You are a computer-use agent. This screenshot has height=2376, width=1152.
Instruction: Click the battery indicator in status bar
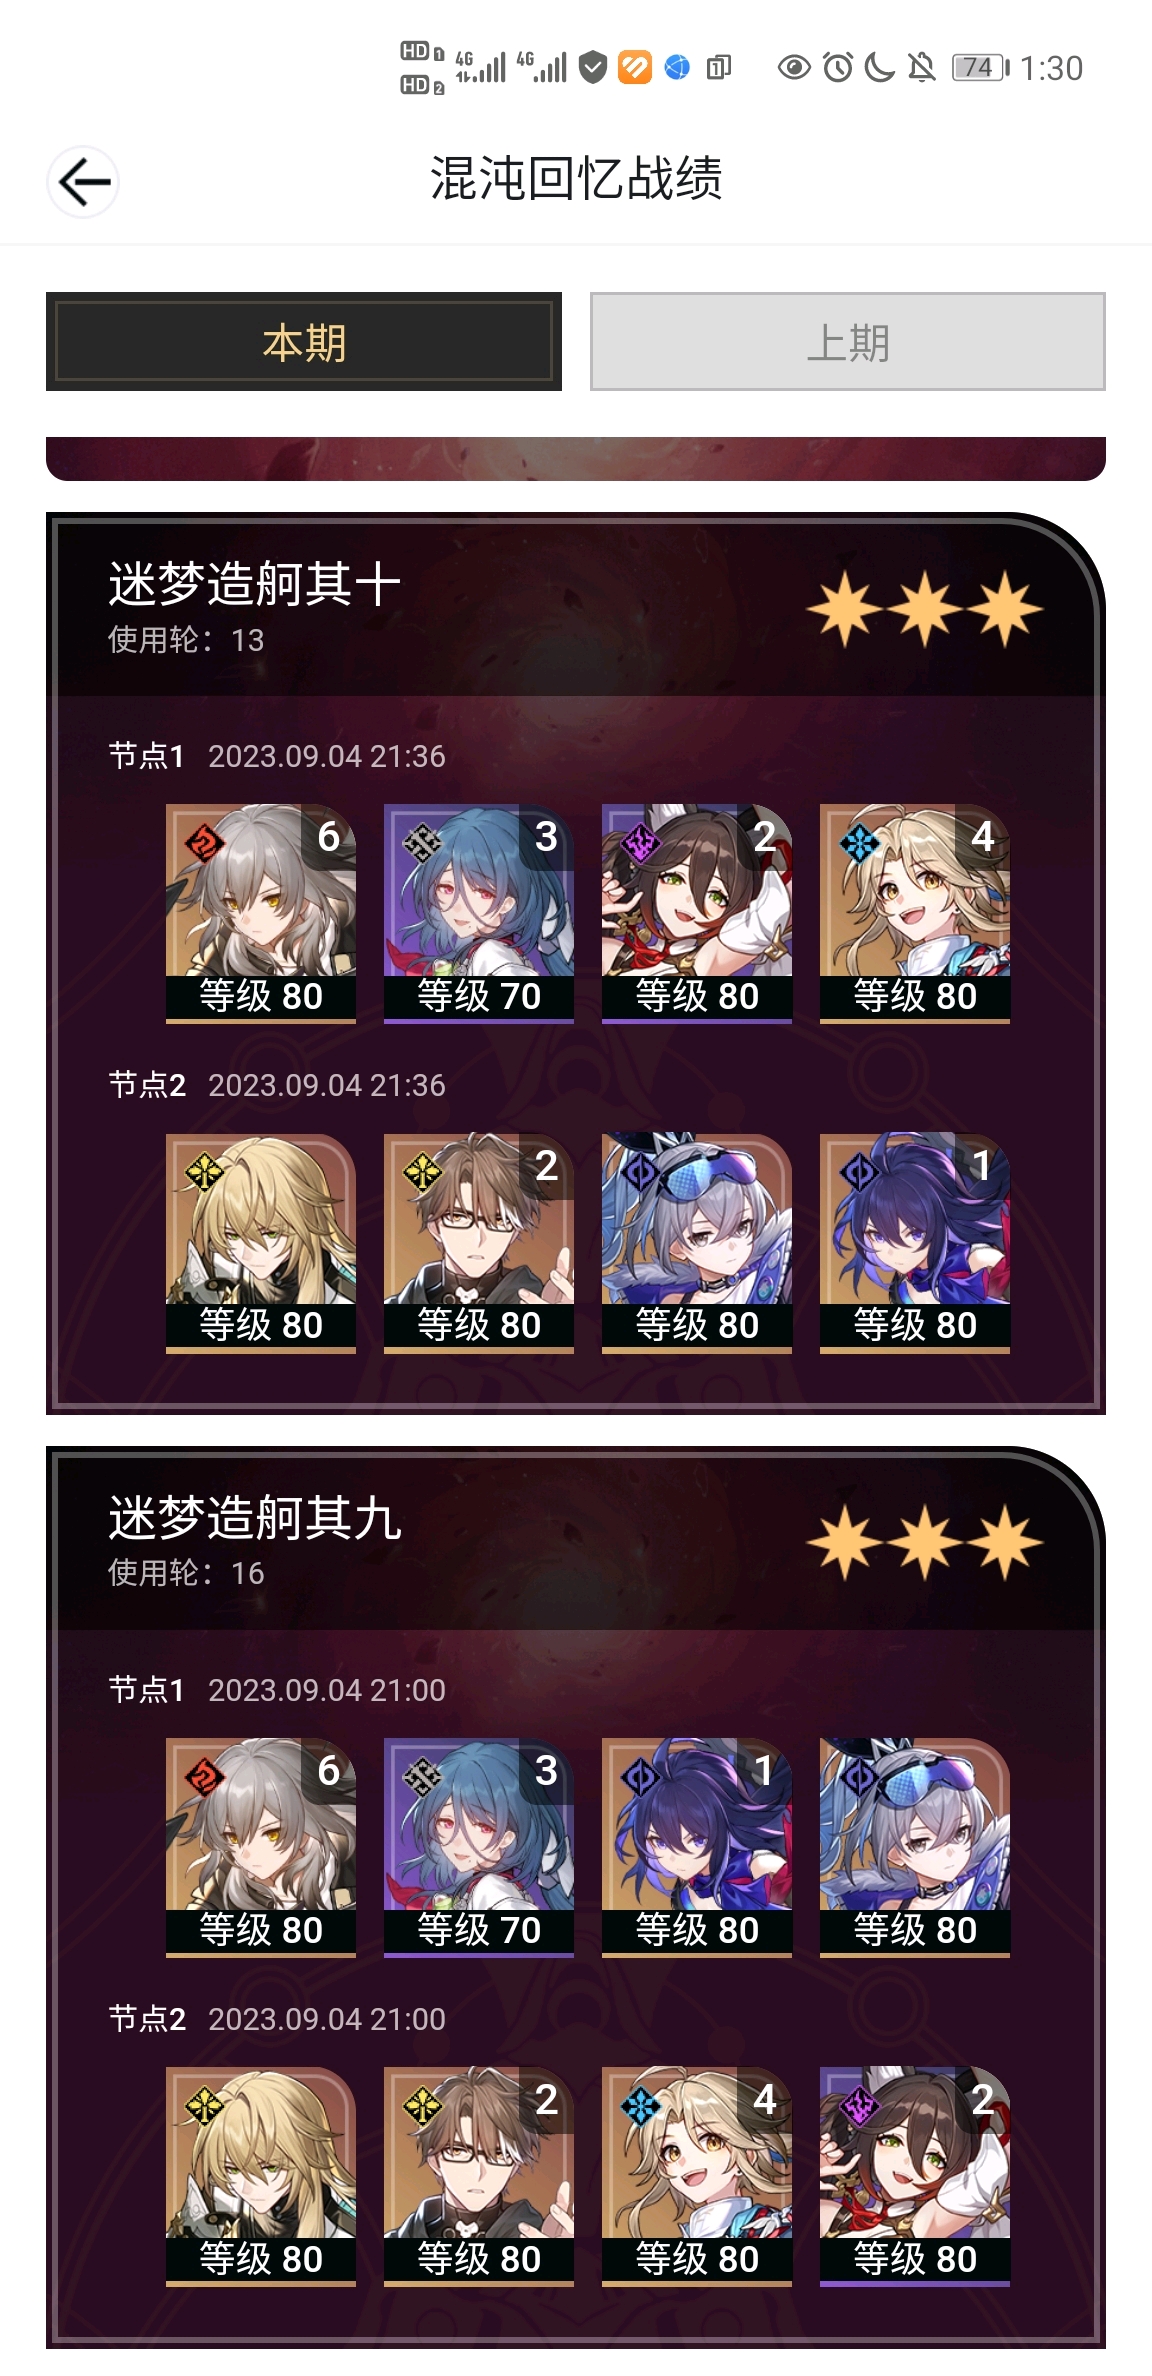[x=981, y=68]
